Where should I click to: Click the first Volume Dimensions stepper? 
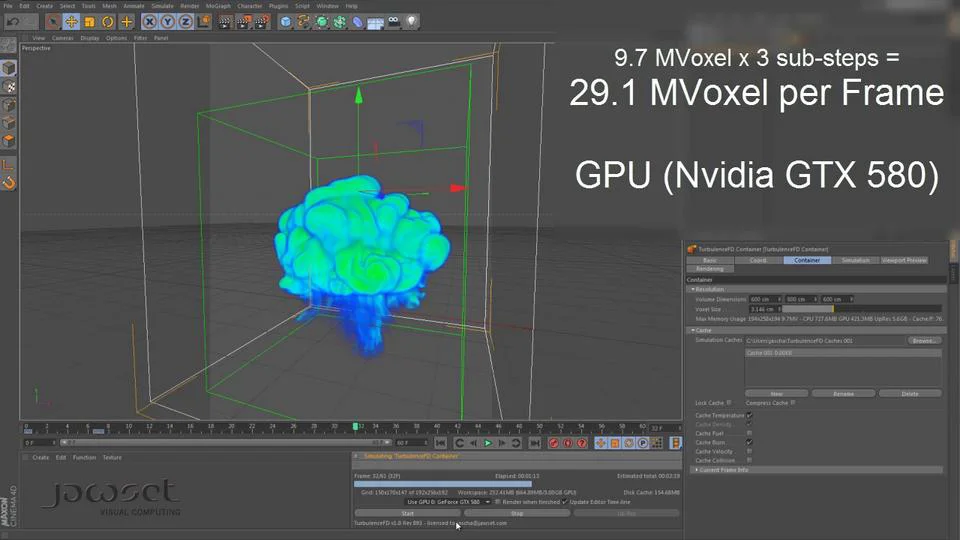tap(779, 299)
